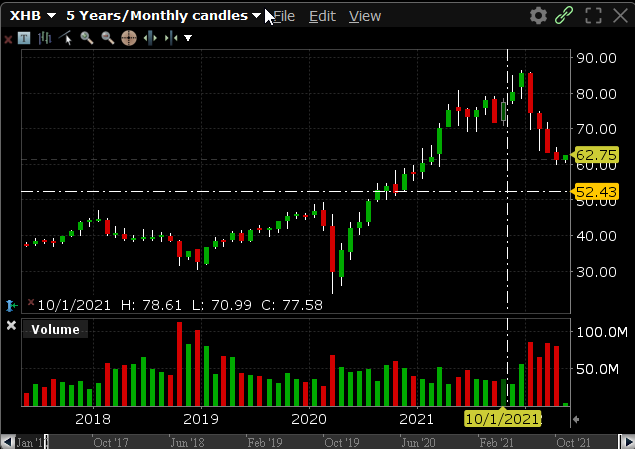Click the 100.0M volume axis label
Image resolution: width=635 pixels, height=449 pixels.
pyautogui.click(x=602, y=332)
